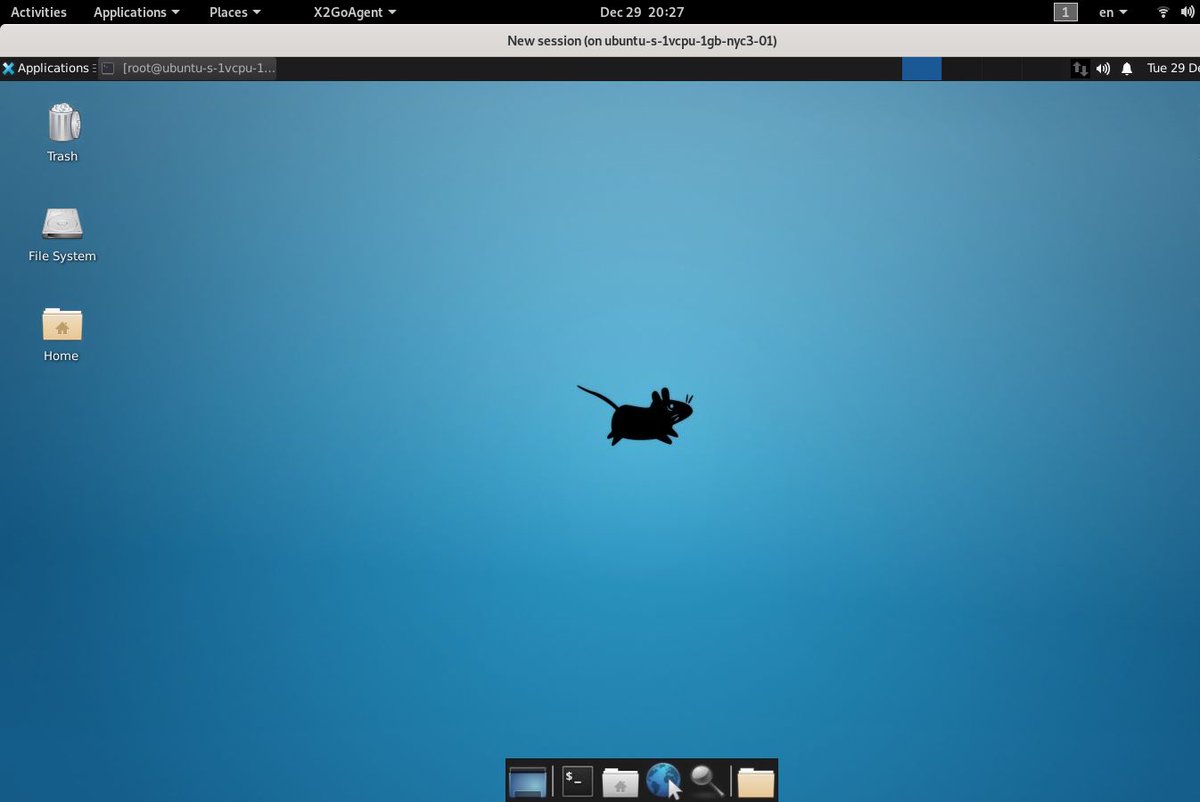Viewport: 1200px width, 802px height.
Task: Select the root@ubuntu terminal taskbar button
Action: tap(188, 68)
